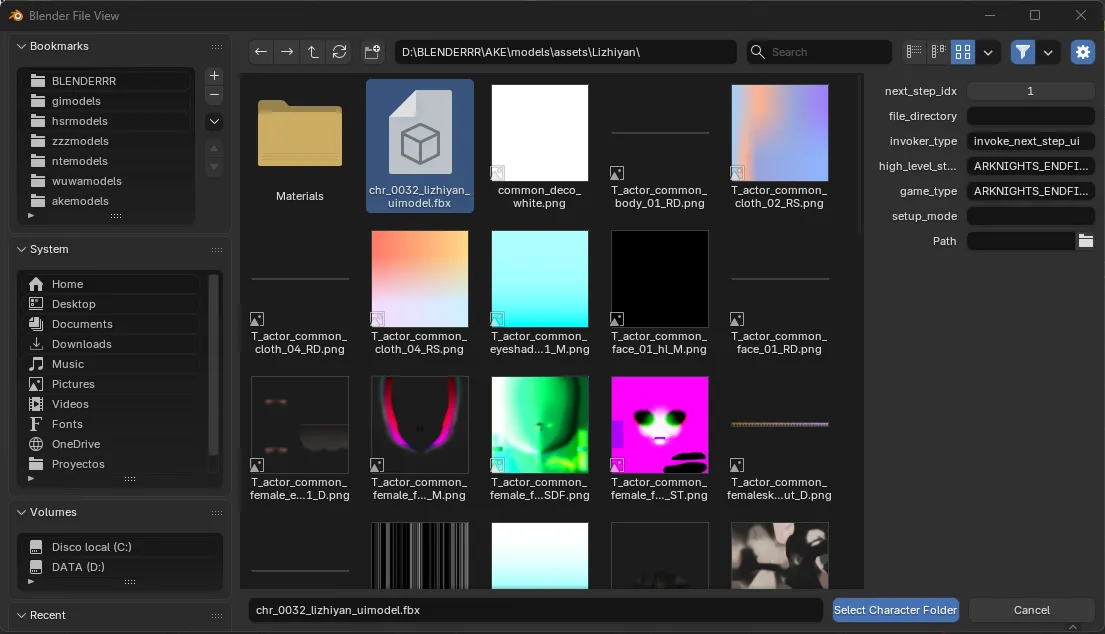Click the Search field

pos(819,52)
